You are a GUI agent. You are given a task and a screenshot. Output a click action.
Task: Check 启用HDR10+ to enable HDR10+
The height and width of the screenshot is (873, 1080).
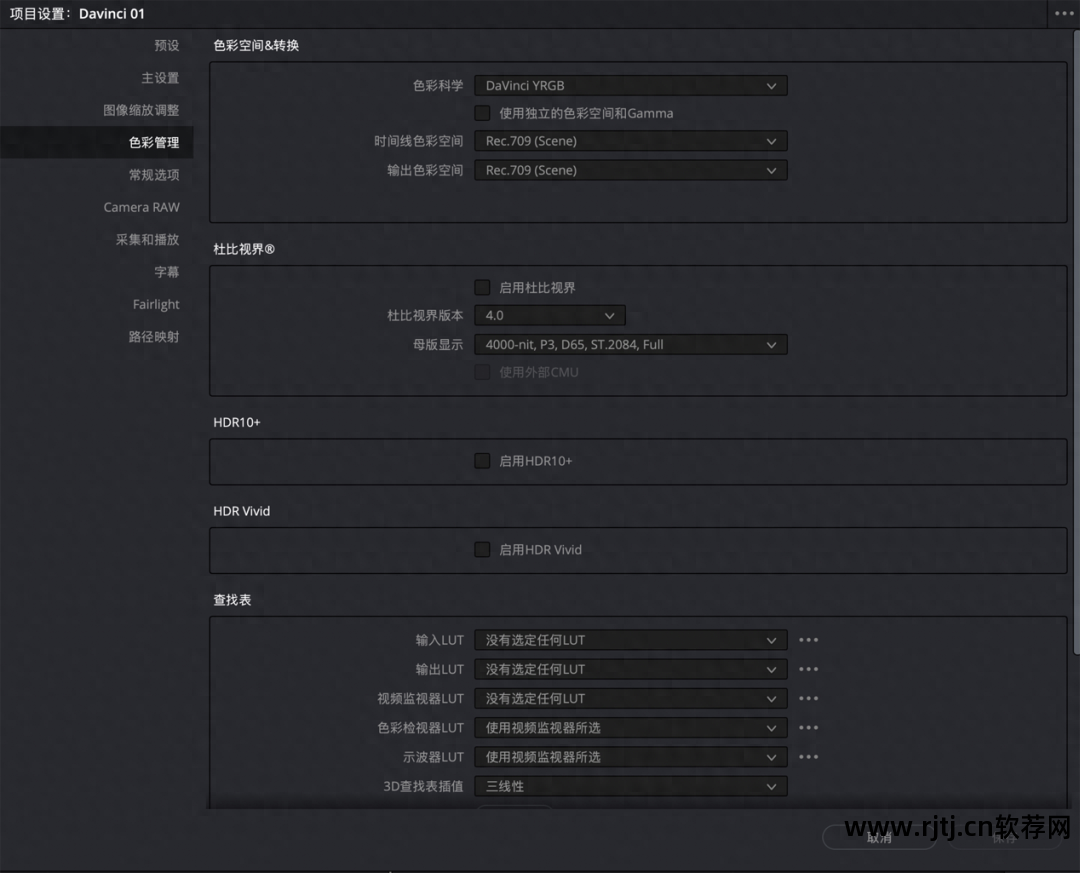[482, 461]
